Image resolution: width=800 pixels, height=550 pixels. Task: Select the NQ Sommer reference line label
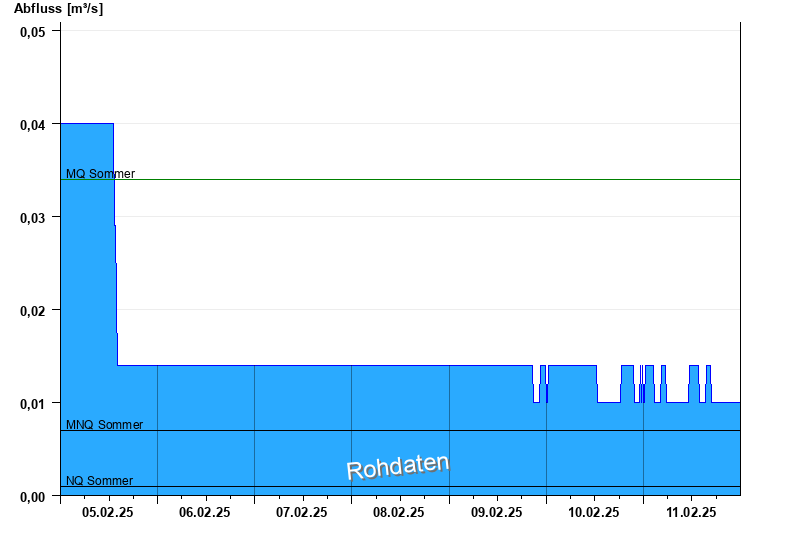pos(99,481)
